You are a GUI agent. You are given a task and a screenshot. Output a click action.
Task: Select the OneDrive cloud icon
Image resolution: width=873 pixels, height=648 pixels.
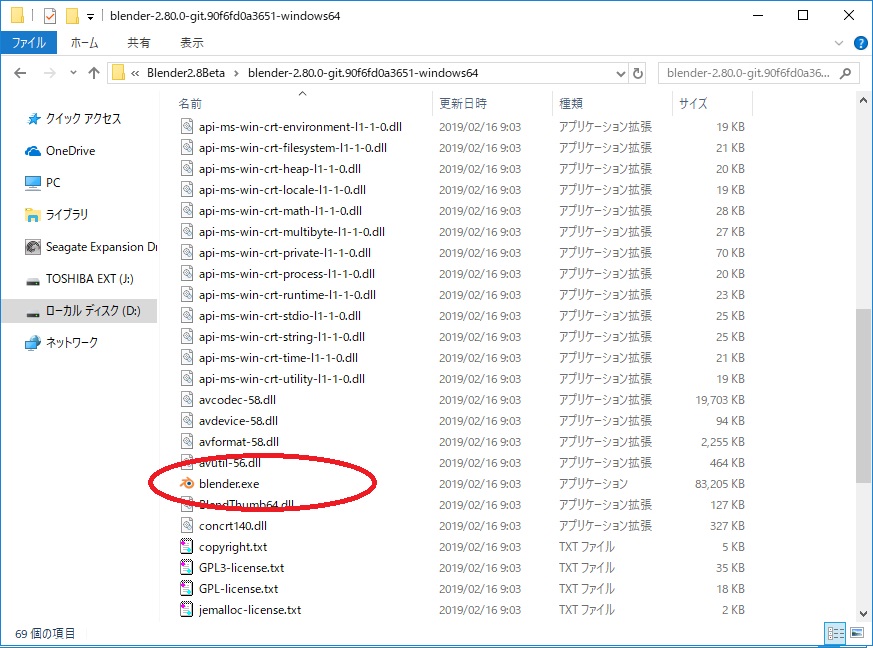(33, 151)
